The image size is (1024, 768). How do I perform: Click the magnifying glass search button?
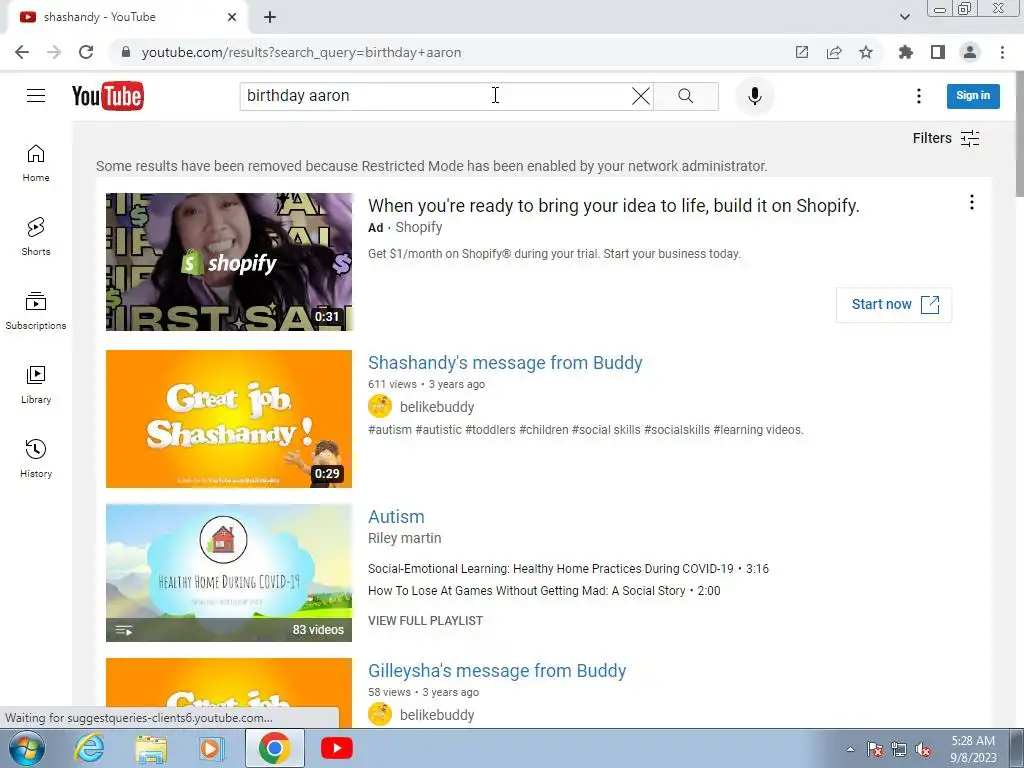pyautogui.click(x=686, y=96)
